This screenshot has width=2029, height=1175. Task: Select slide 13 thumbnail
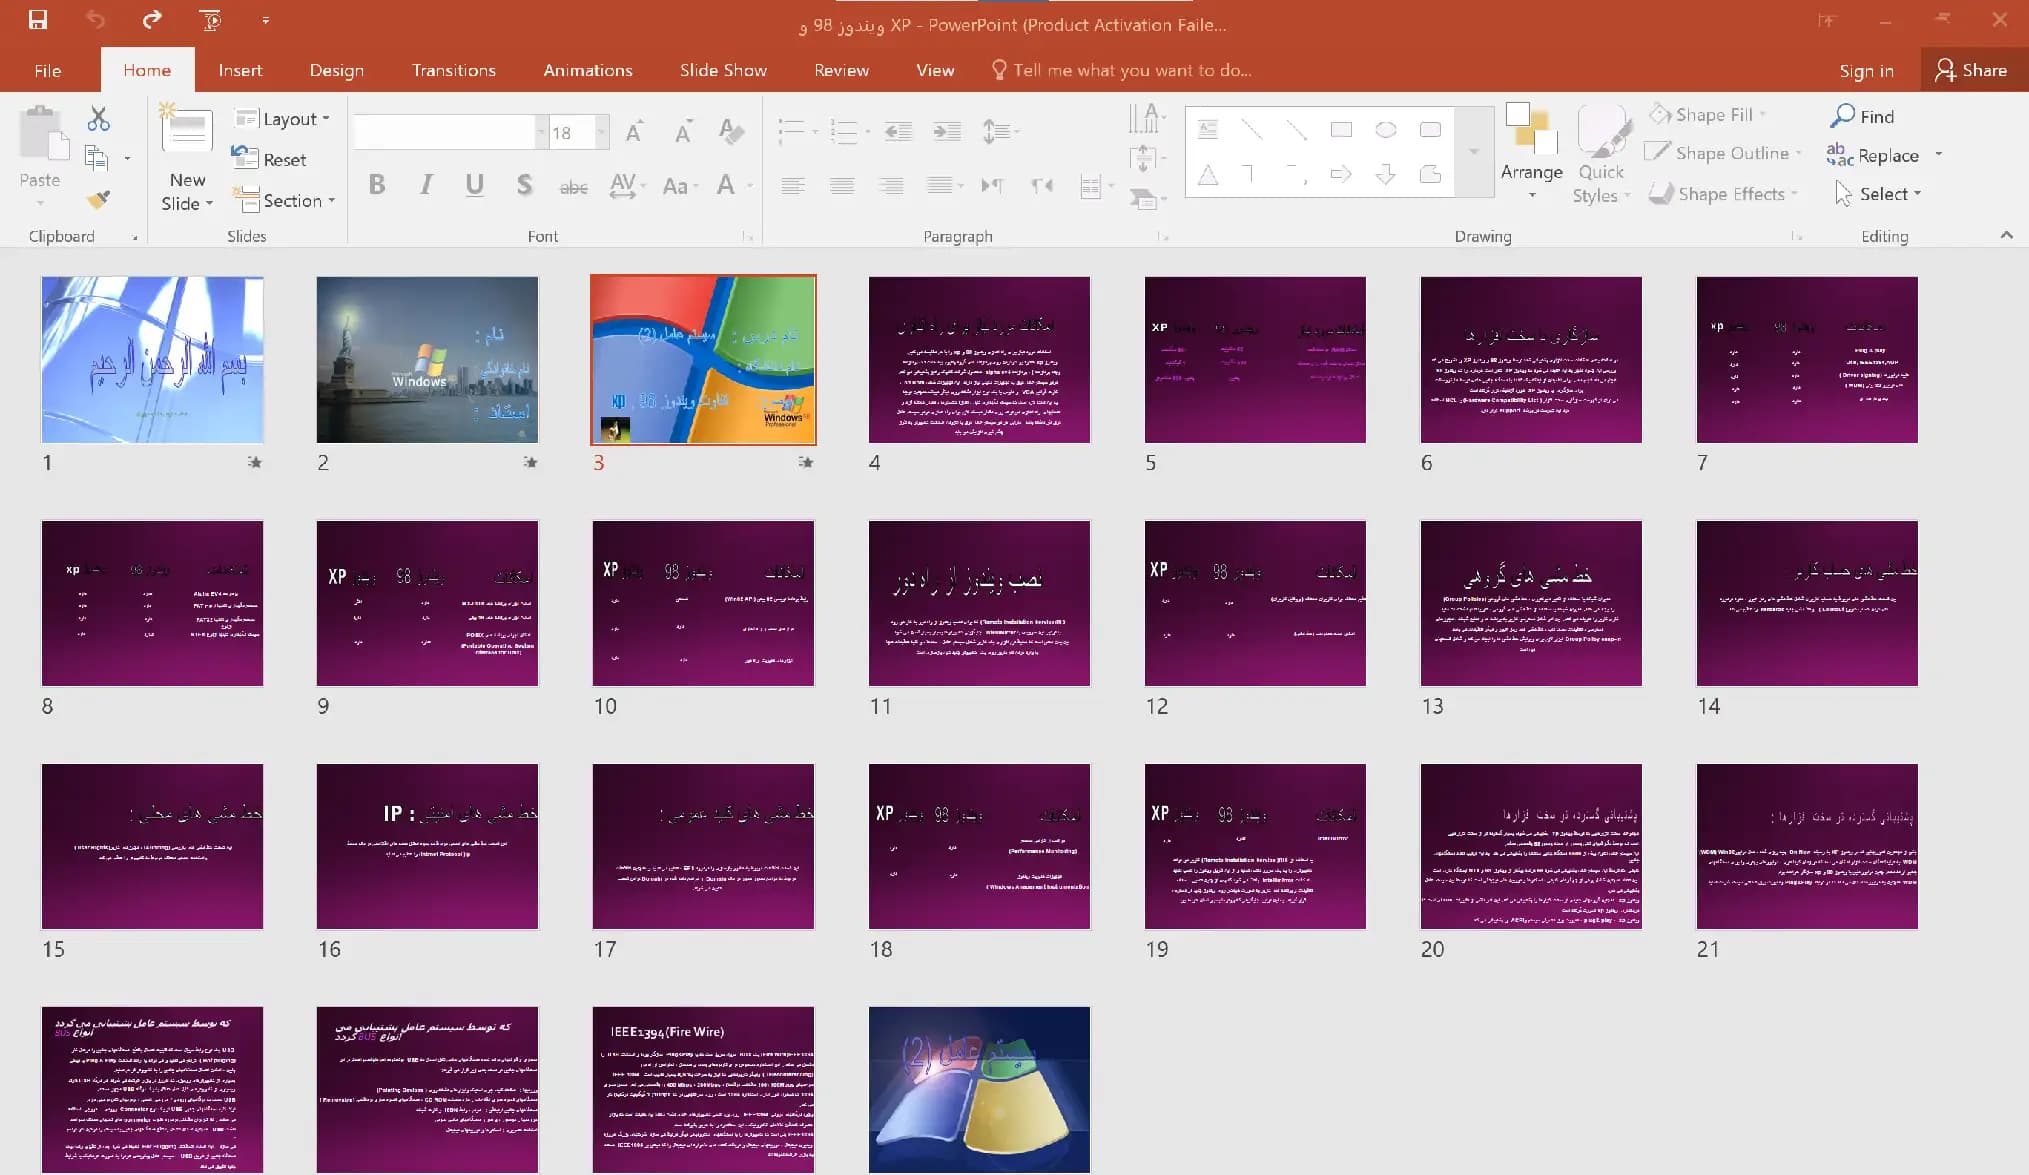tap(1530, 603)
